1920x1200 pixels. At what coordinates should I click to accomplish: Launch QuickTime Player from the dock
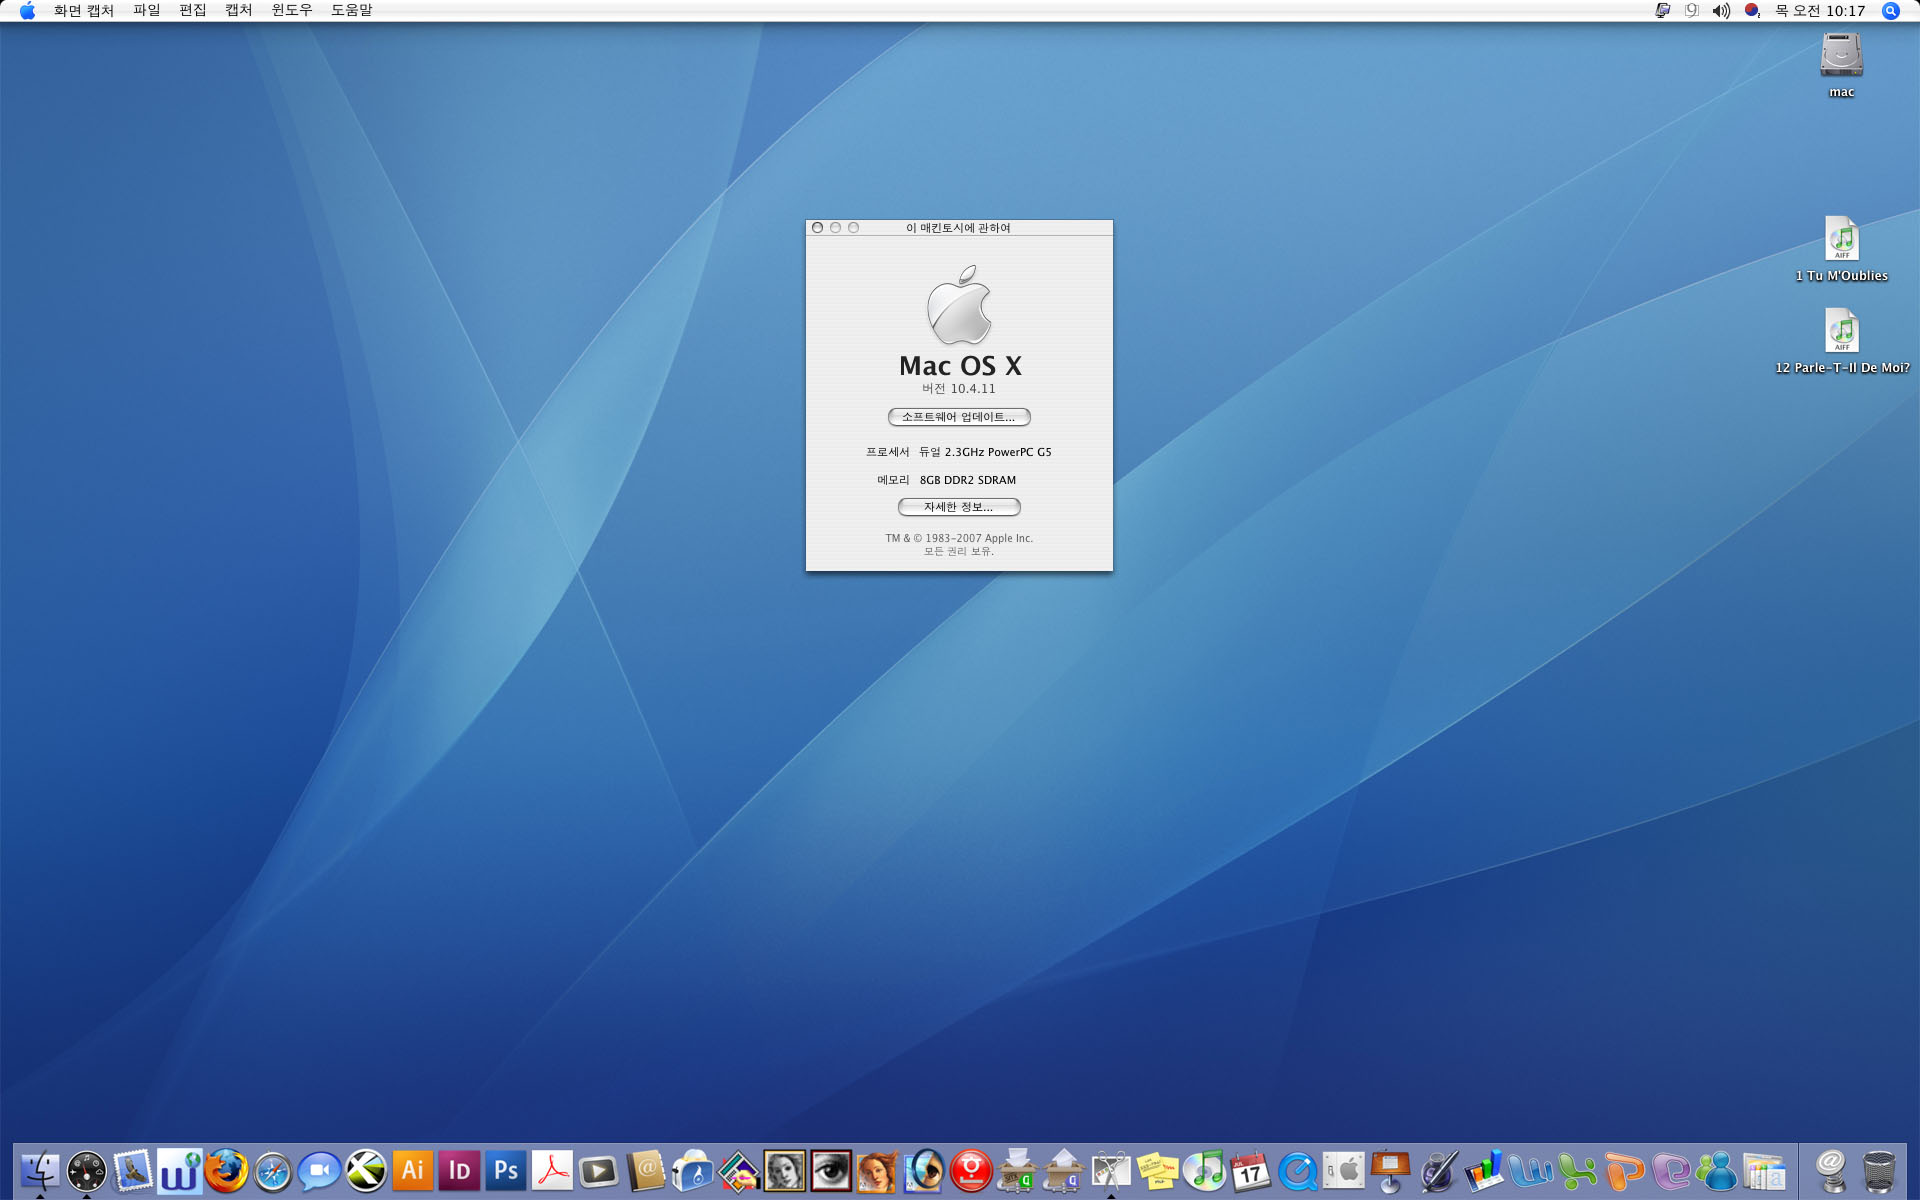1297,1171
